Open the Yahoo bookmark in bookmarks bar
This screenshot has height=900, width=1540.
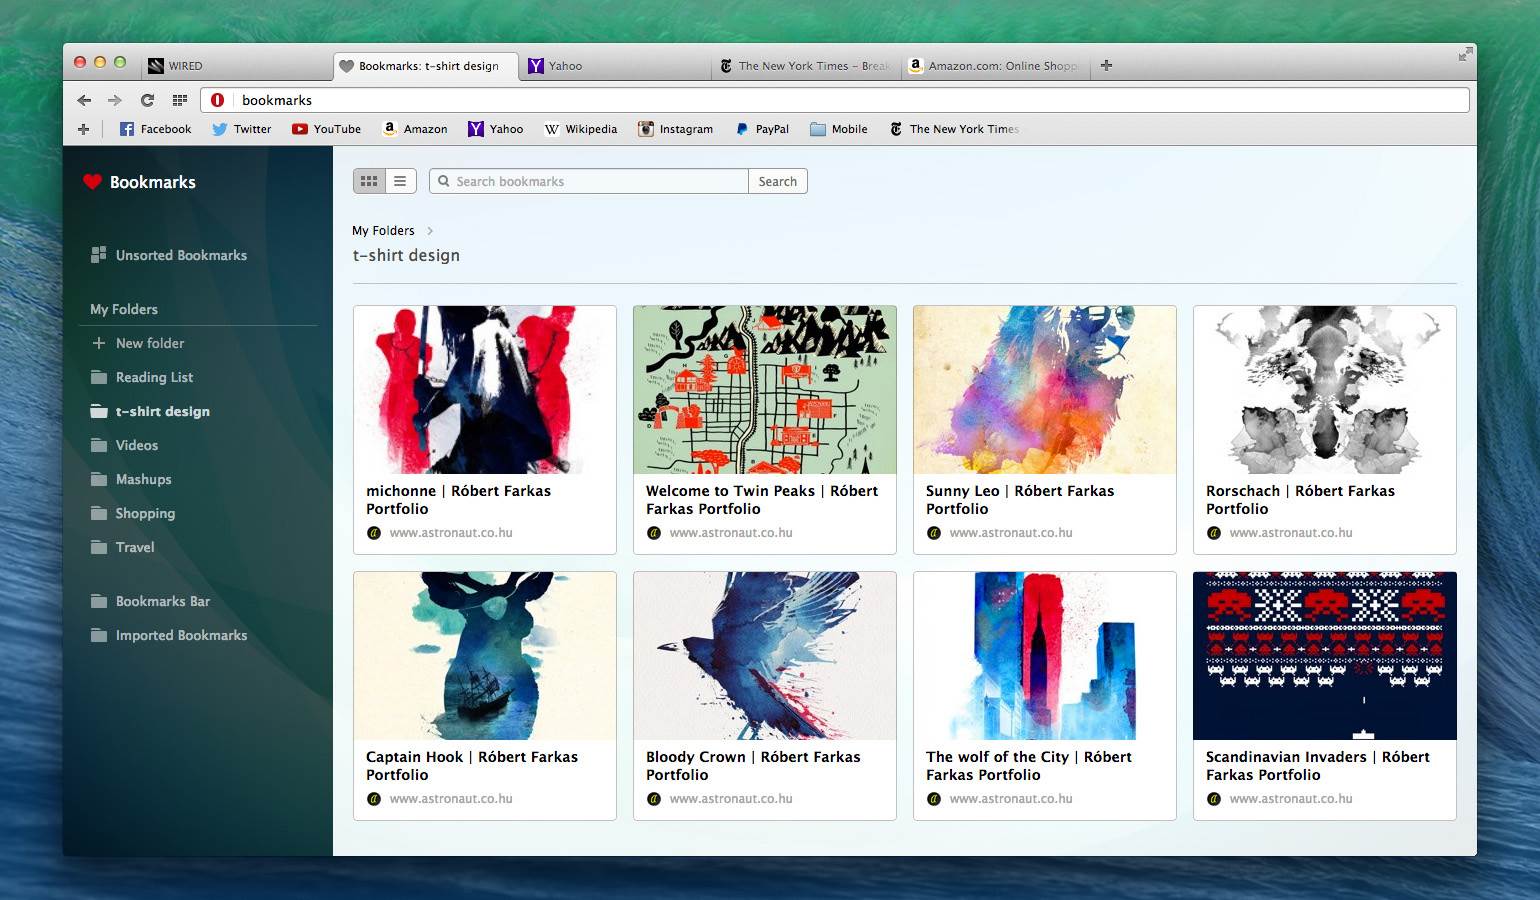pos(496,129)
